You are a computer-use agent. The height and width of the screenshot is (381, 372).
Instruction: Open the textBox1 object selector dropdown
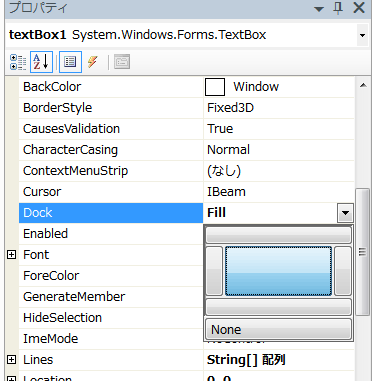click(362, 35)
